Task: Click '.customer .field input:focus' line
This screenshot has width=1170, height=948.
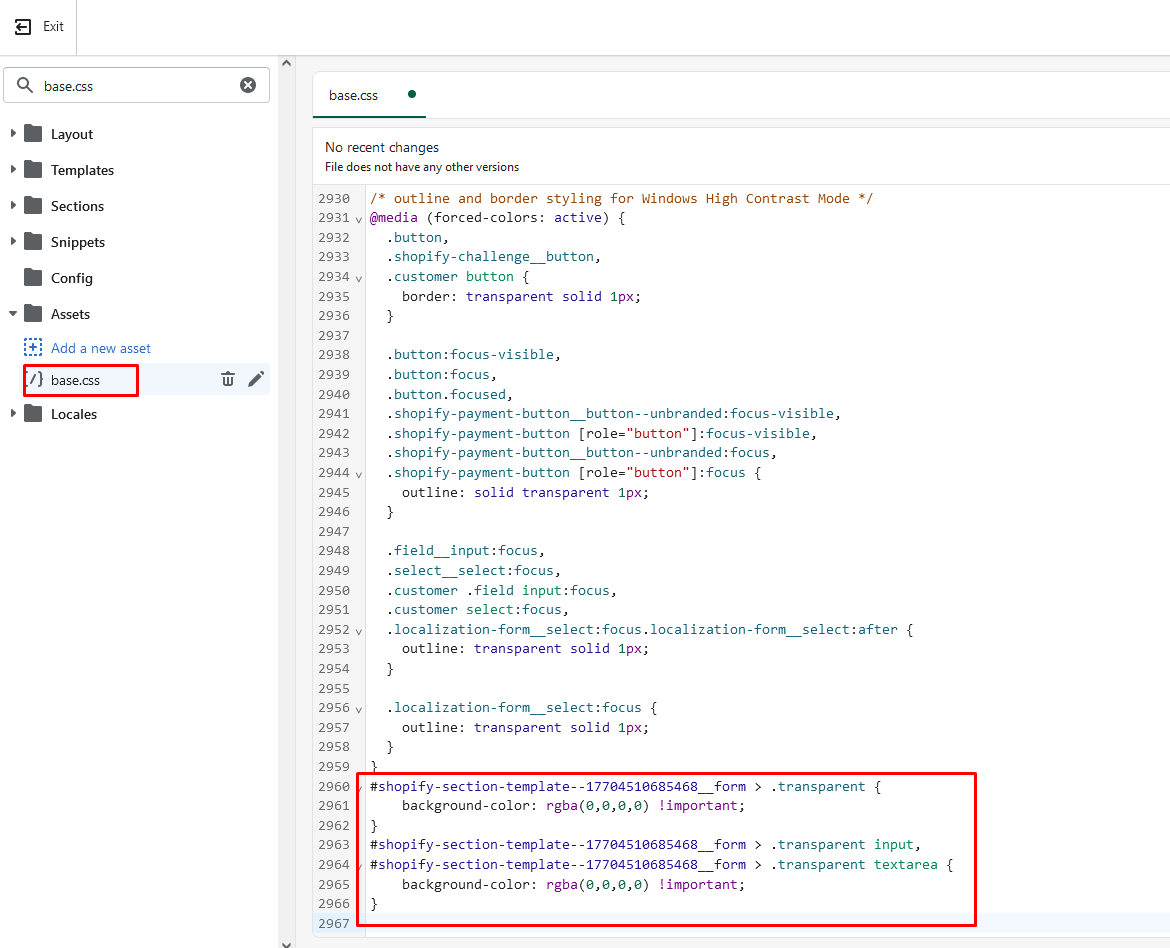Action: click(501, 590)
